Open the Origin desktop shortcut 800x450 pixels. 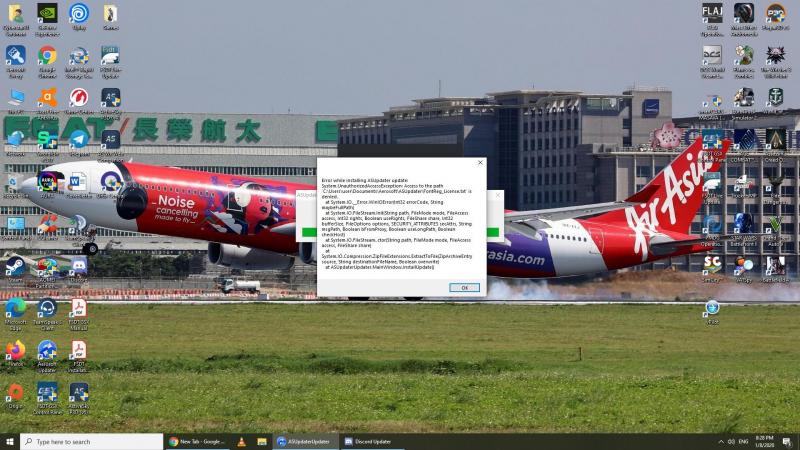15,396
